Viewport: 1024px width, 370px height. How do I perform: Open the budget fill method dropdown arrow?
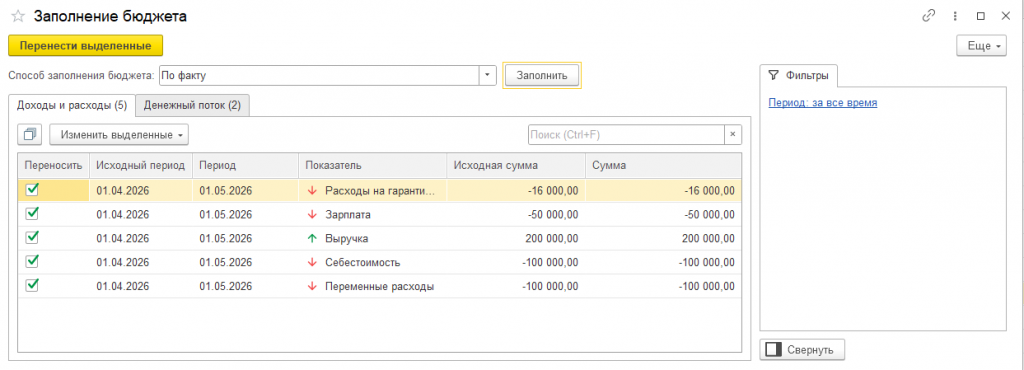coord(487,75)
